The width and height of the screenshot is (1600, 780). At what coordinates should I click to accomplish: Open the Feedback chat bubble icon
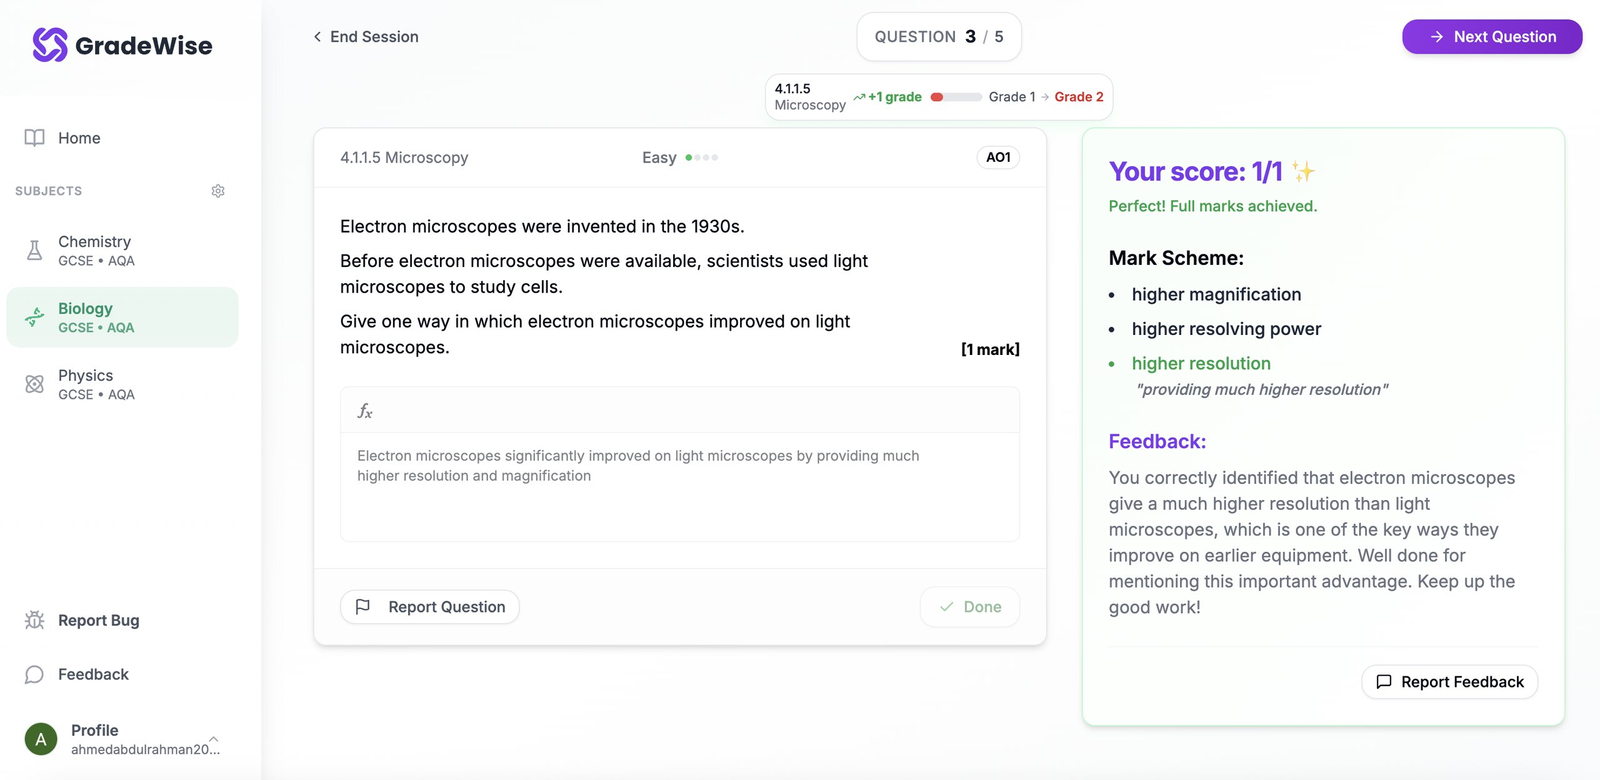coord(33,674)
